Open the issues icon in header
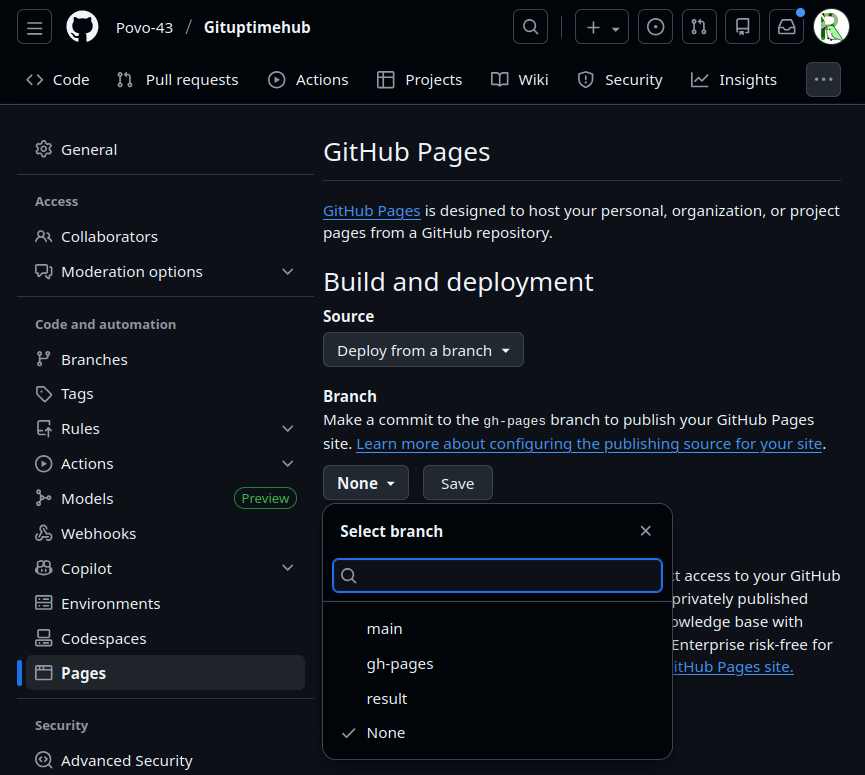 click(x=656, y=27)
